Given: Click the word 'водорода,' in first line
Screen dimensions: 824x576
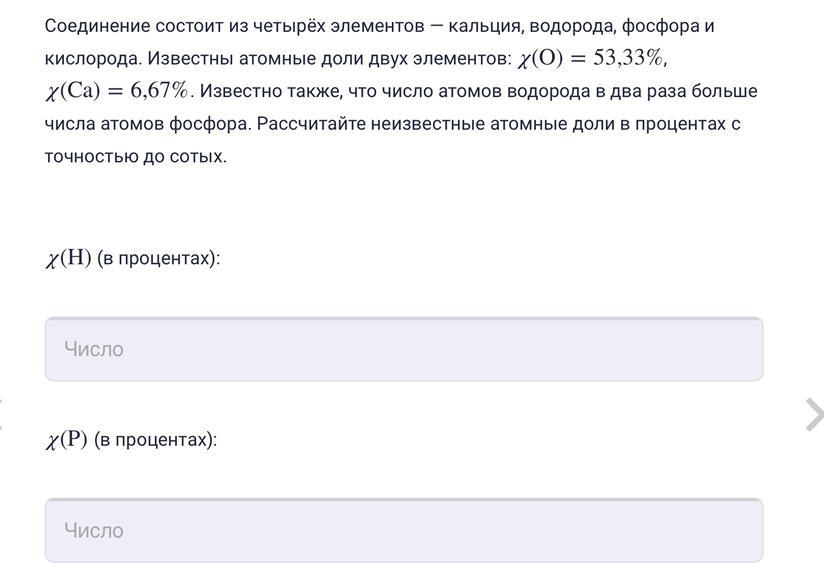Looking at the screenshot, I should tap(573, 26).
